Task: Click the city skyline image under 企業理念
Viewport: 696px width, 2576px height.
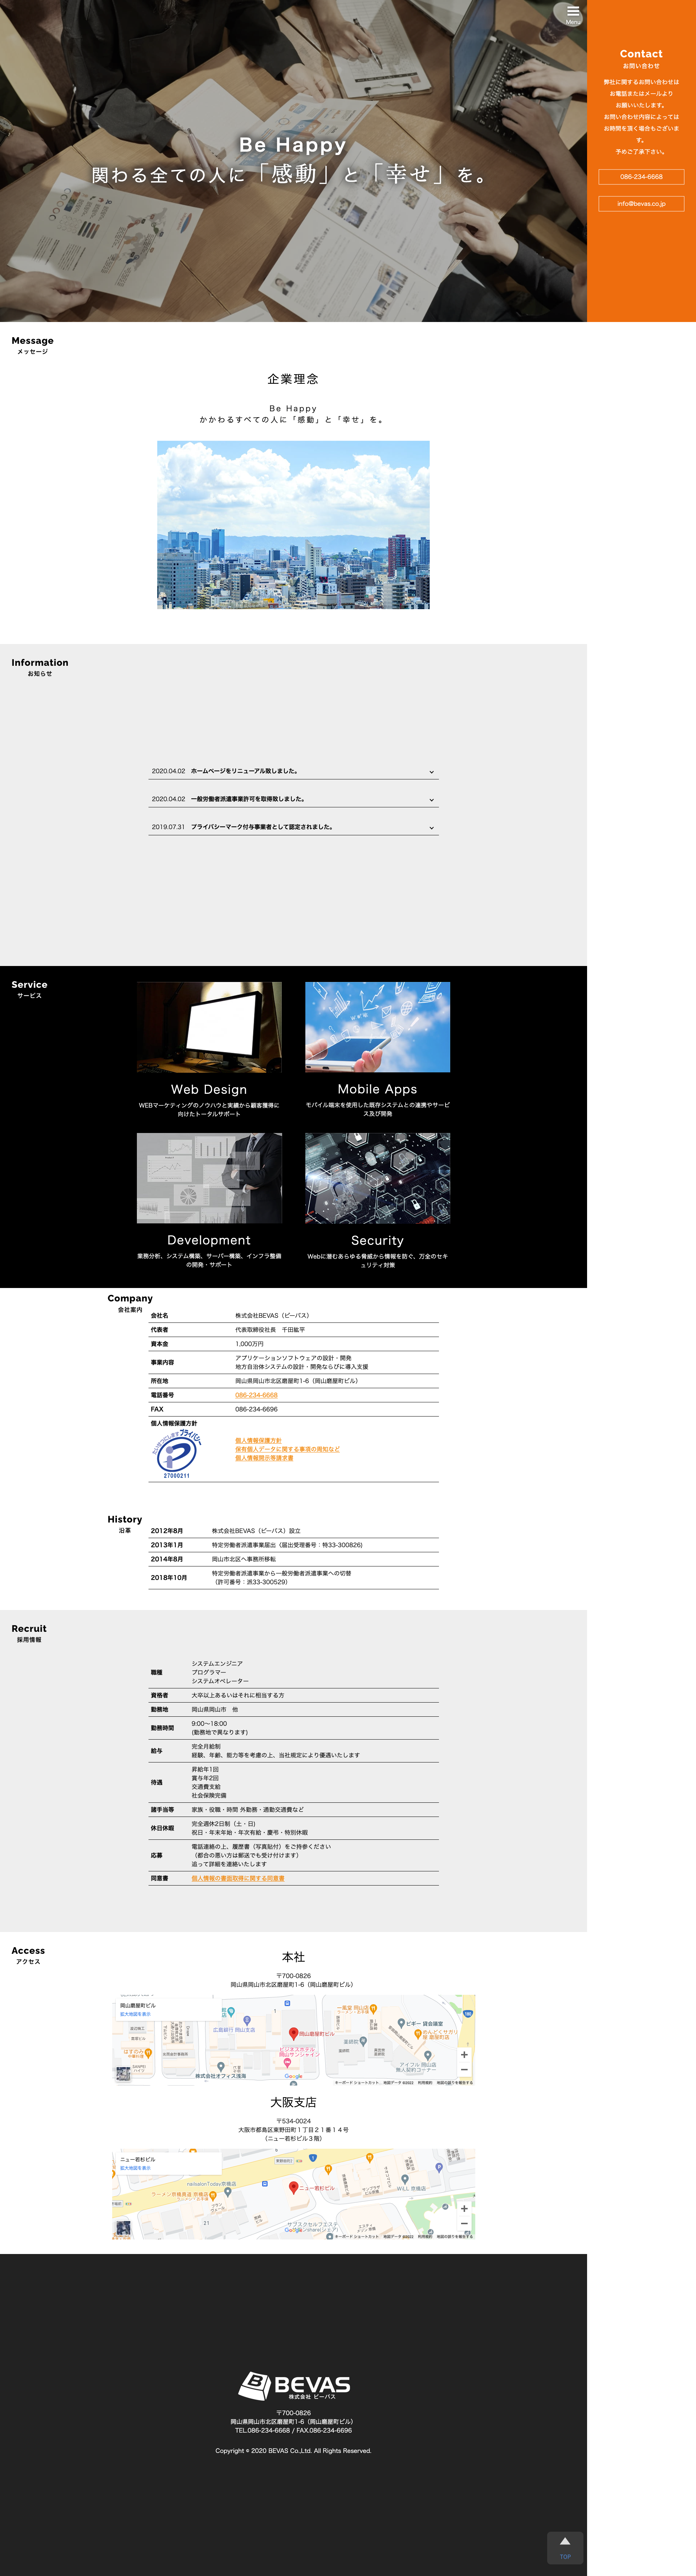Action: [x=293, y=525]
